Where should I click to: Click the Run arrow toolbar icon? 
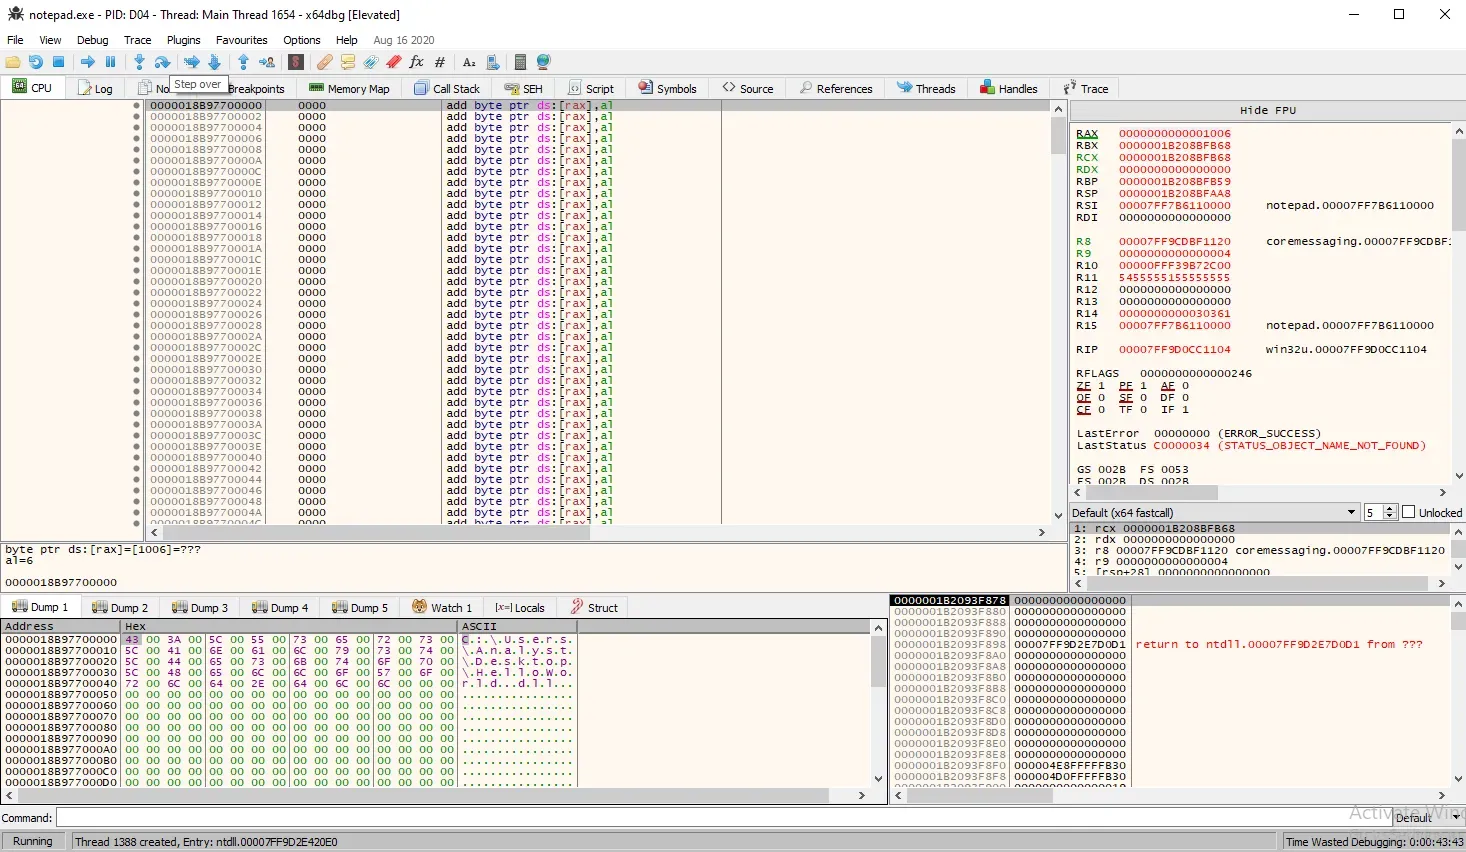pos(88,62)
